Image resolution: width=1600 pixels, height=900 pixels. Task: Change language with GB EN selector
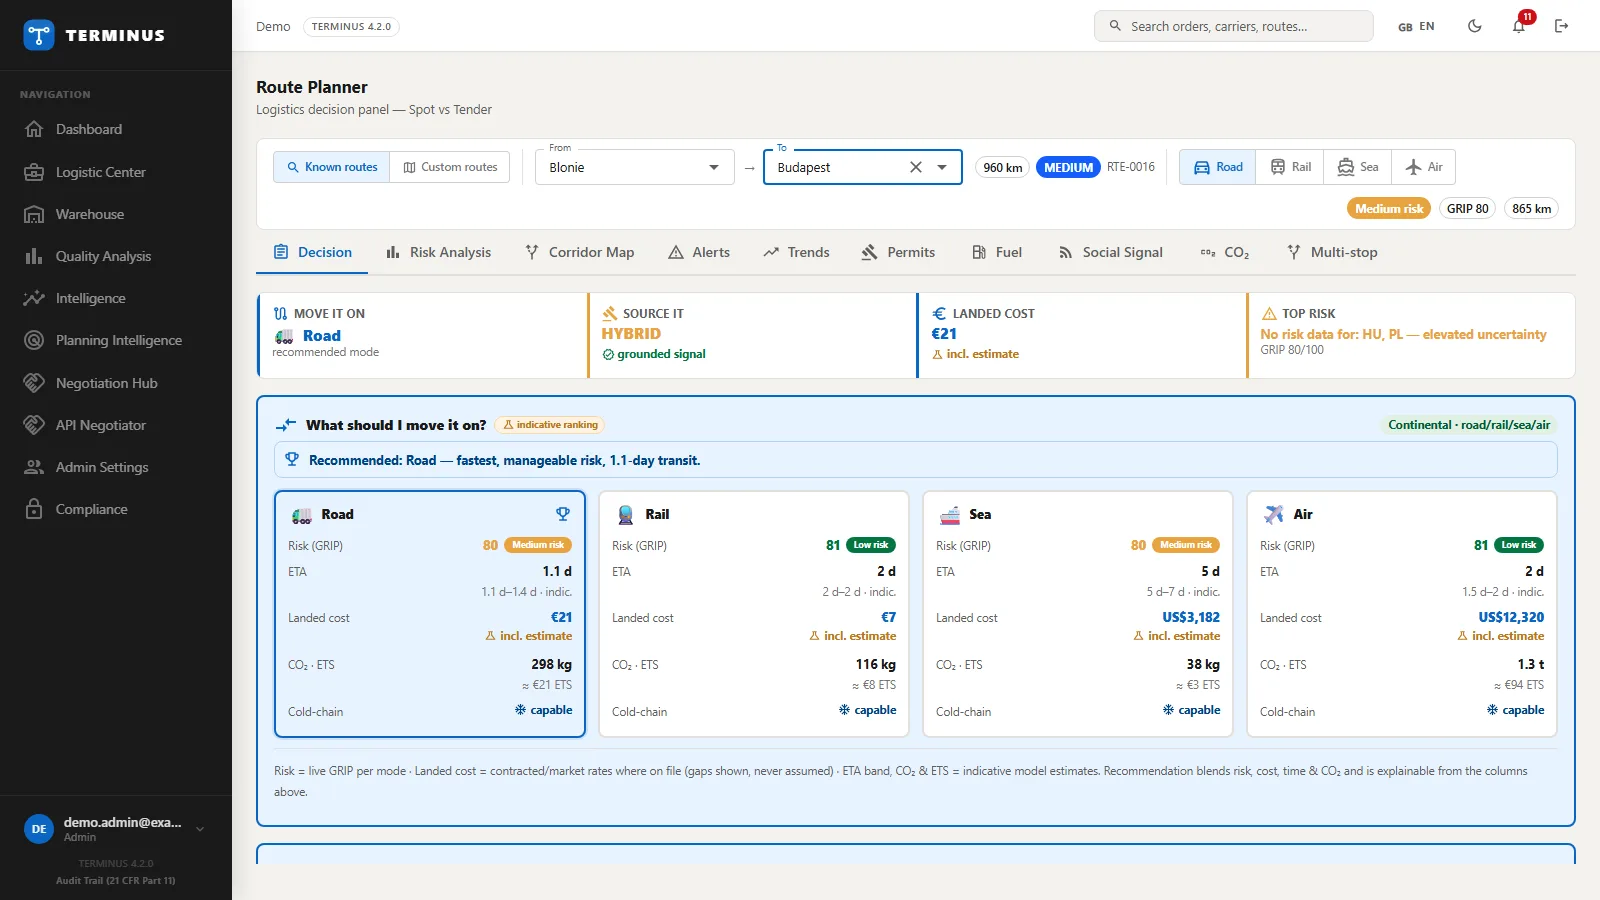[1416, 26]
